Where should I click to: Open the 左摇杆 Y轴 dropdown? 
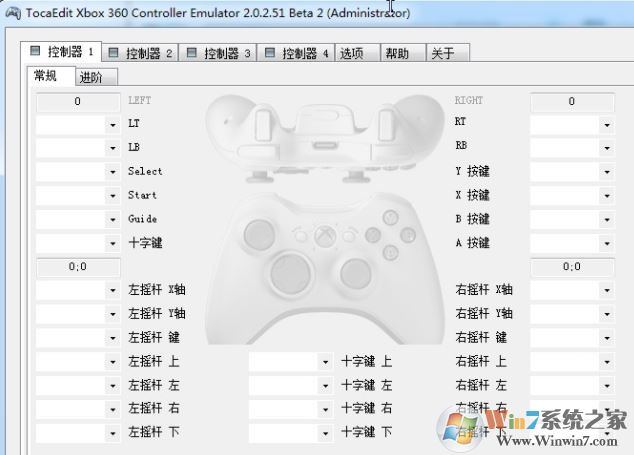pyautogui.click(x=78, y=314)
